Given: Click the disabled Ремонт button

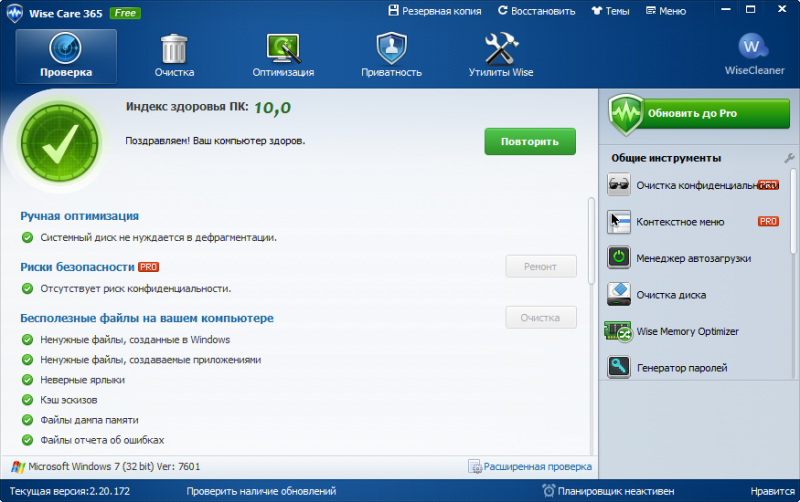Looking at the screenshot, I should coord(541,266).
